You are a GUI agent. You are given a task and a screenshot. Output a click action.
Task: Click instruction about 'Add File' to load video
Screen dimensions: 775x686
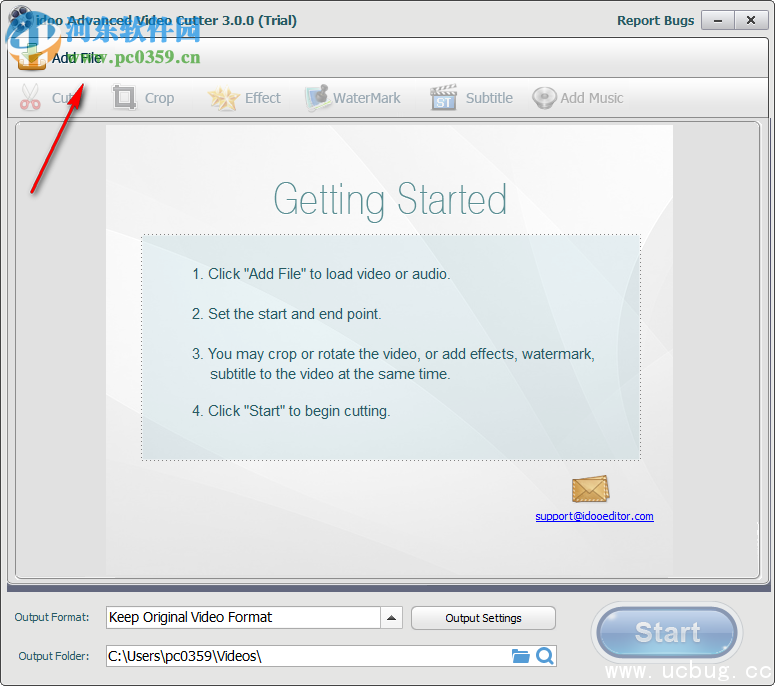[321, 274]
